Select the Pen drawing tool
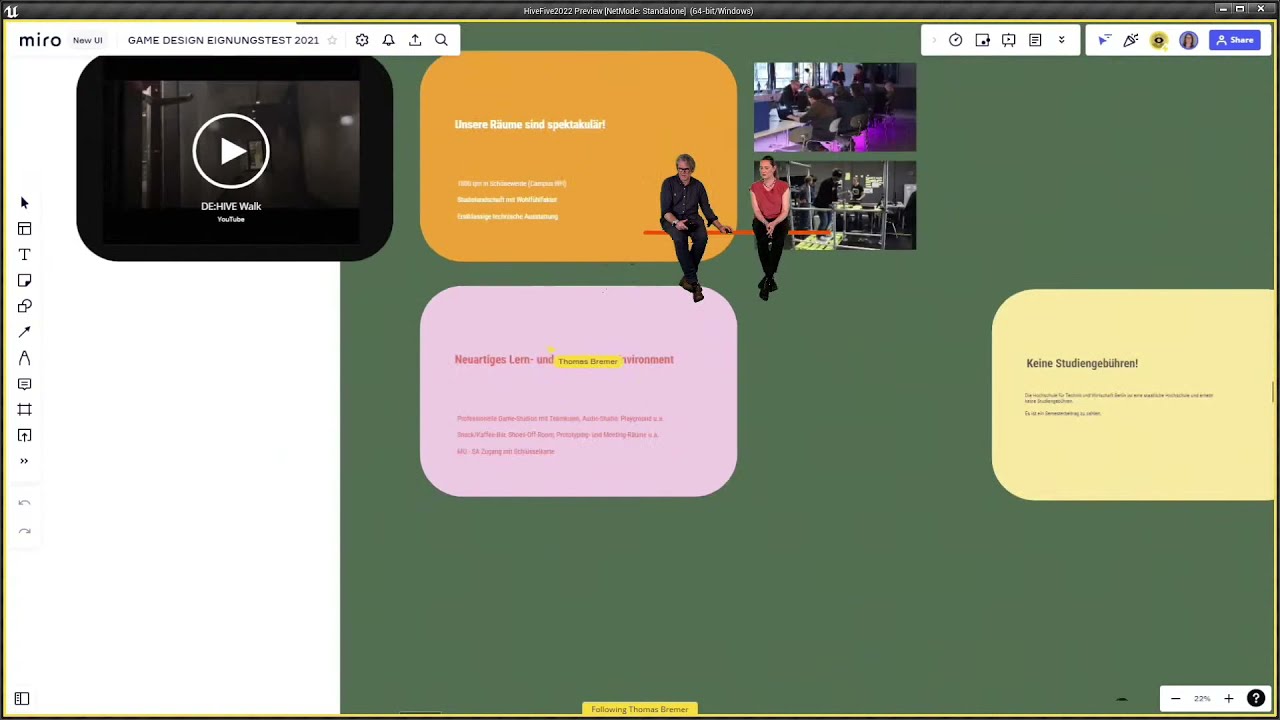This screenshot has height=720, width=1280. pos(25,358)
